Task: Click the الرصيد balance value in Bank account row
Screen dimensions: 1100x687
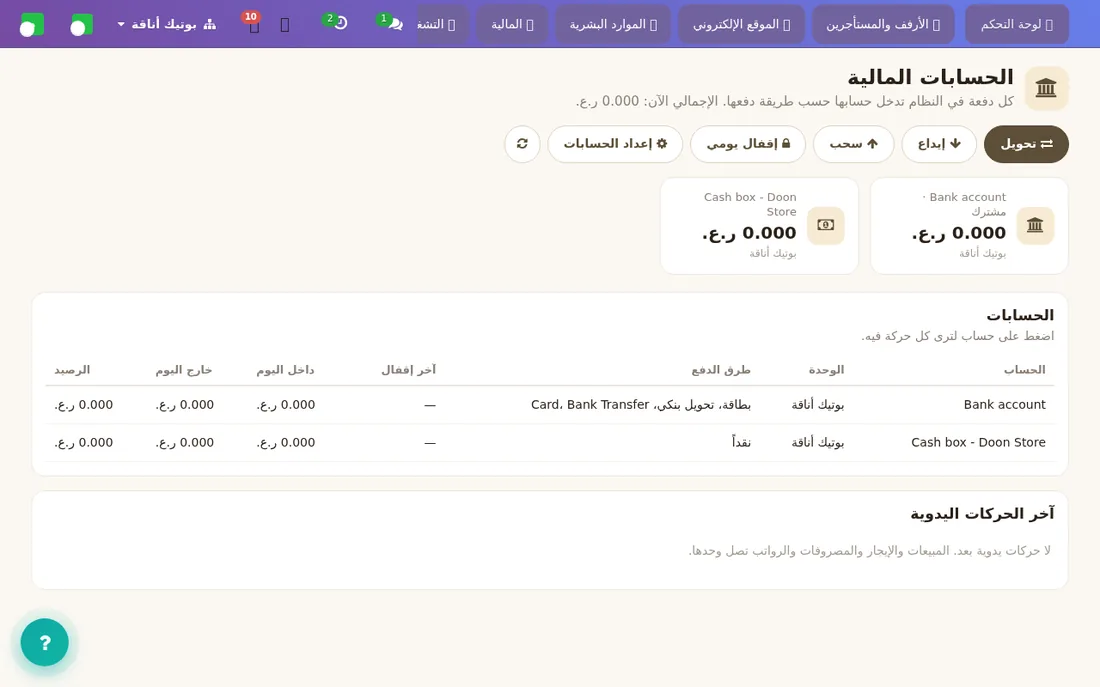Action: pos(83,405)
